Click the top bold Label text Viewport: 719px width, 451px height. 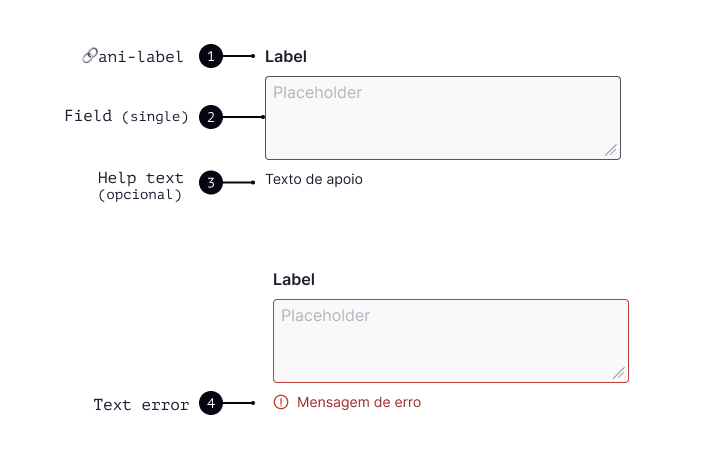tap(286, 57)
